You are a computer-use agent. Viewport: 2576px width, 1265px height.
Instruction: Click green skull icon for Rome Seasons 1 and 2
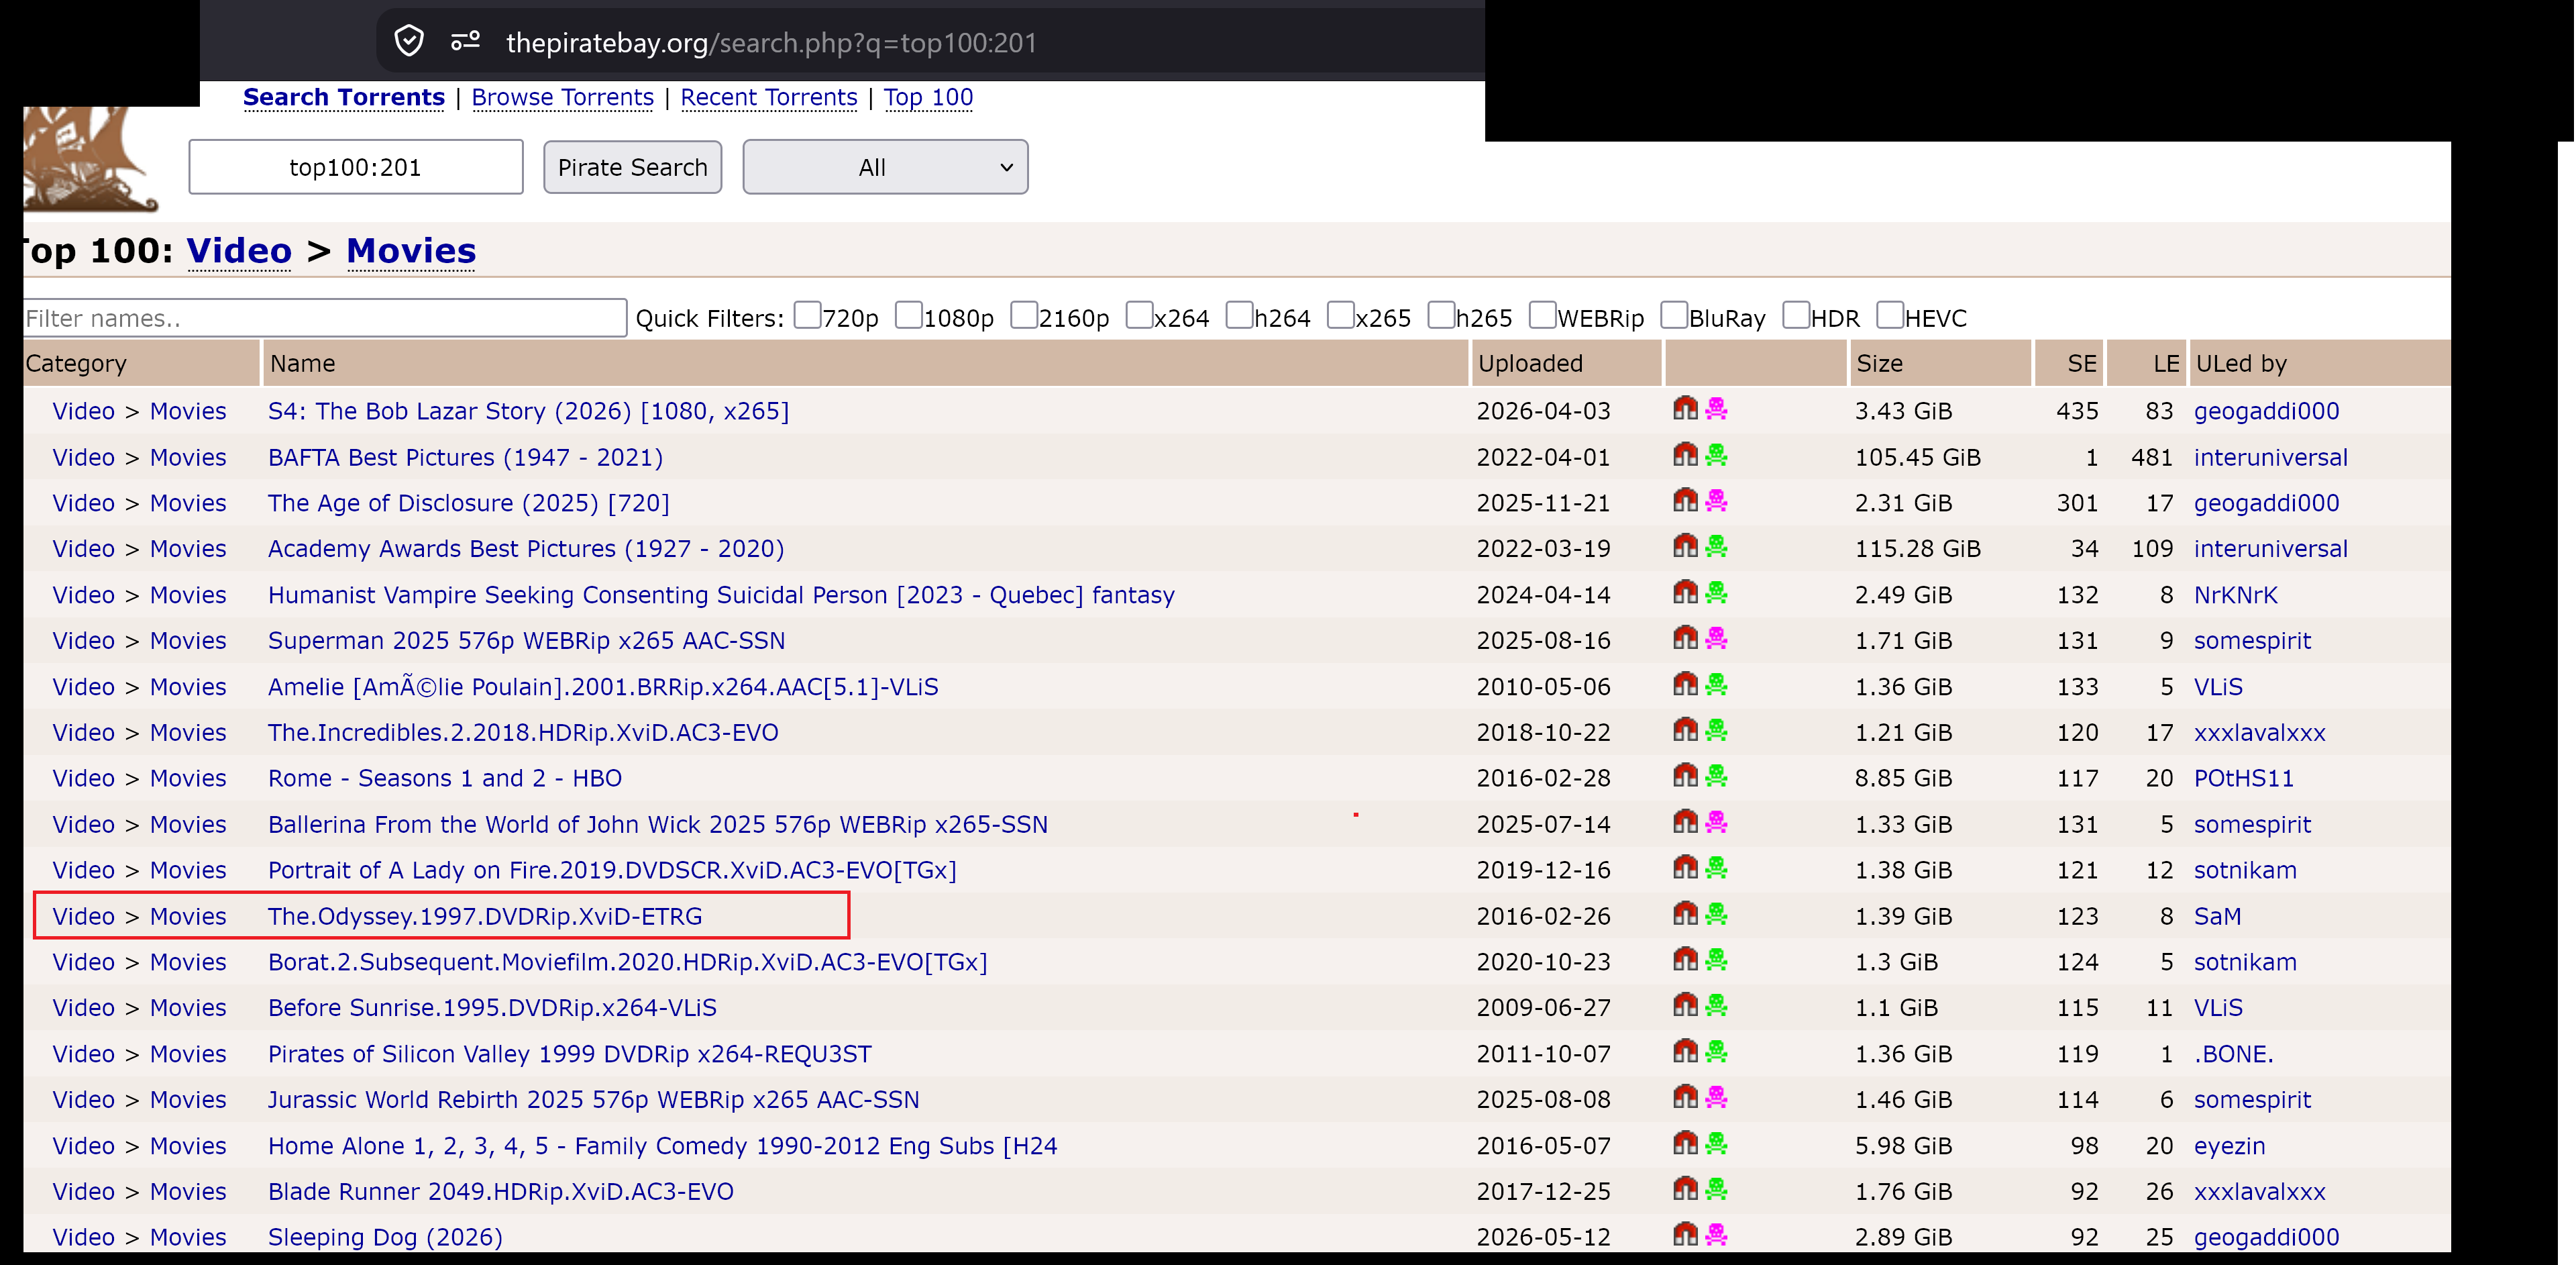click(1717, 776)
